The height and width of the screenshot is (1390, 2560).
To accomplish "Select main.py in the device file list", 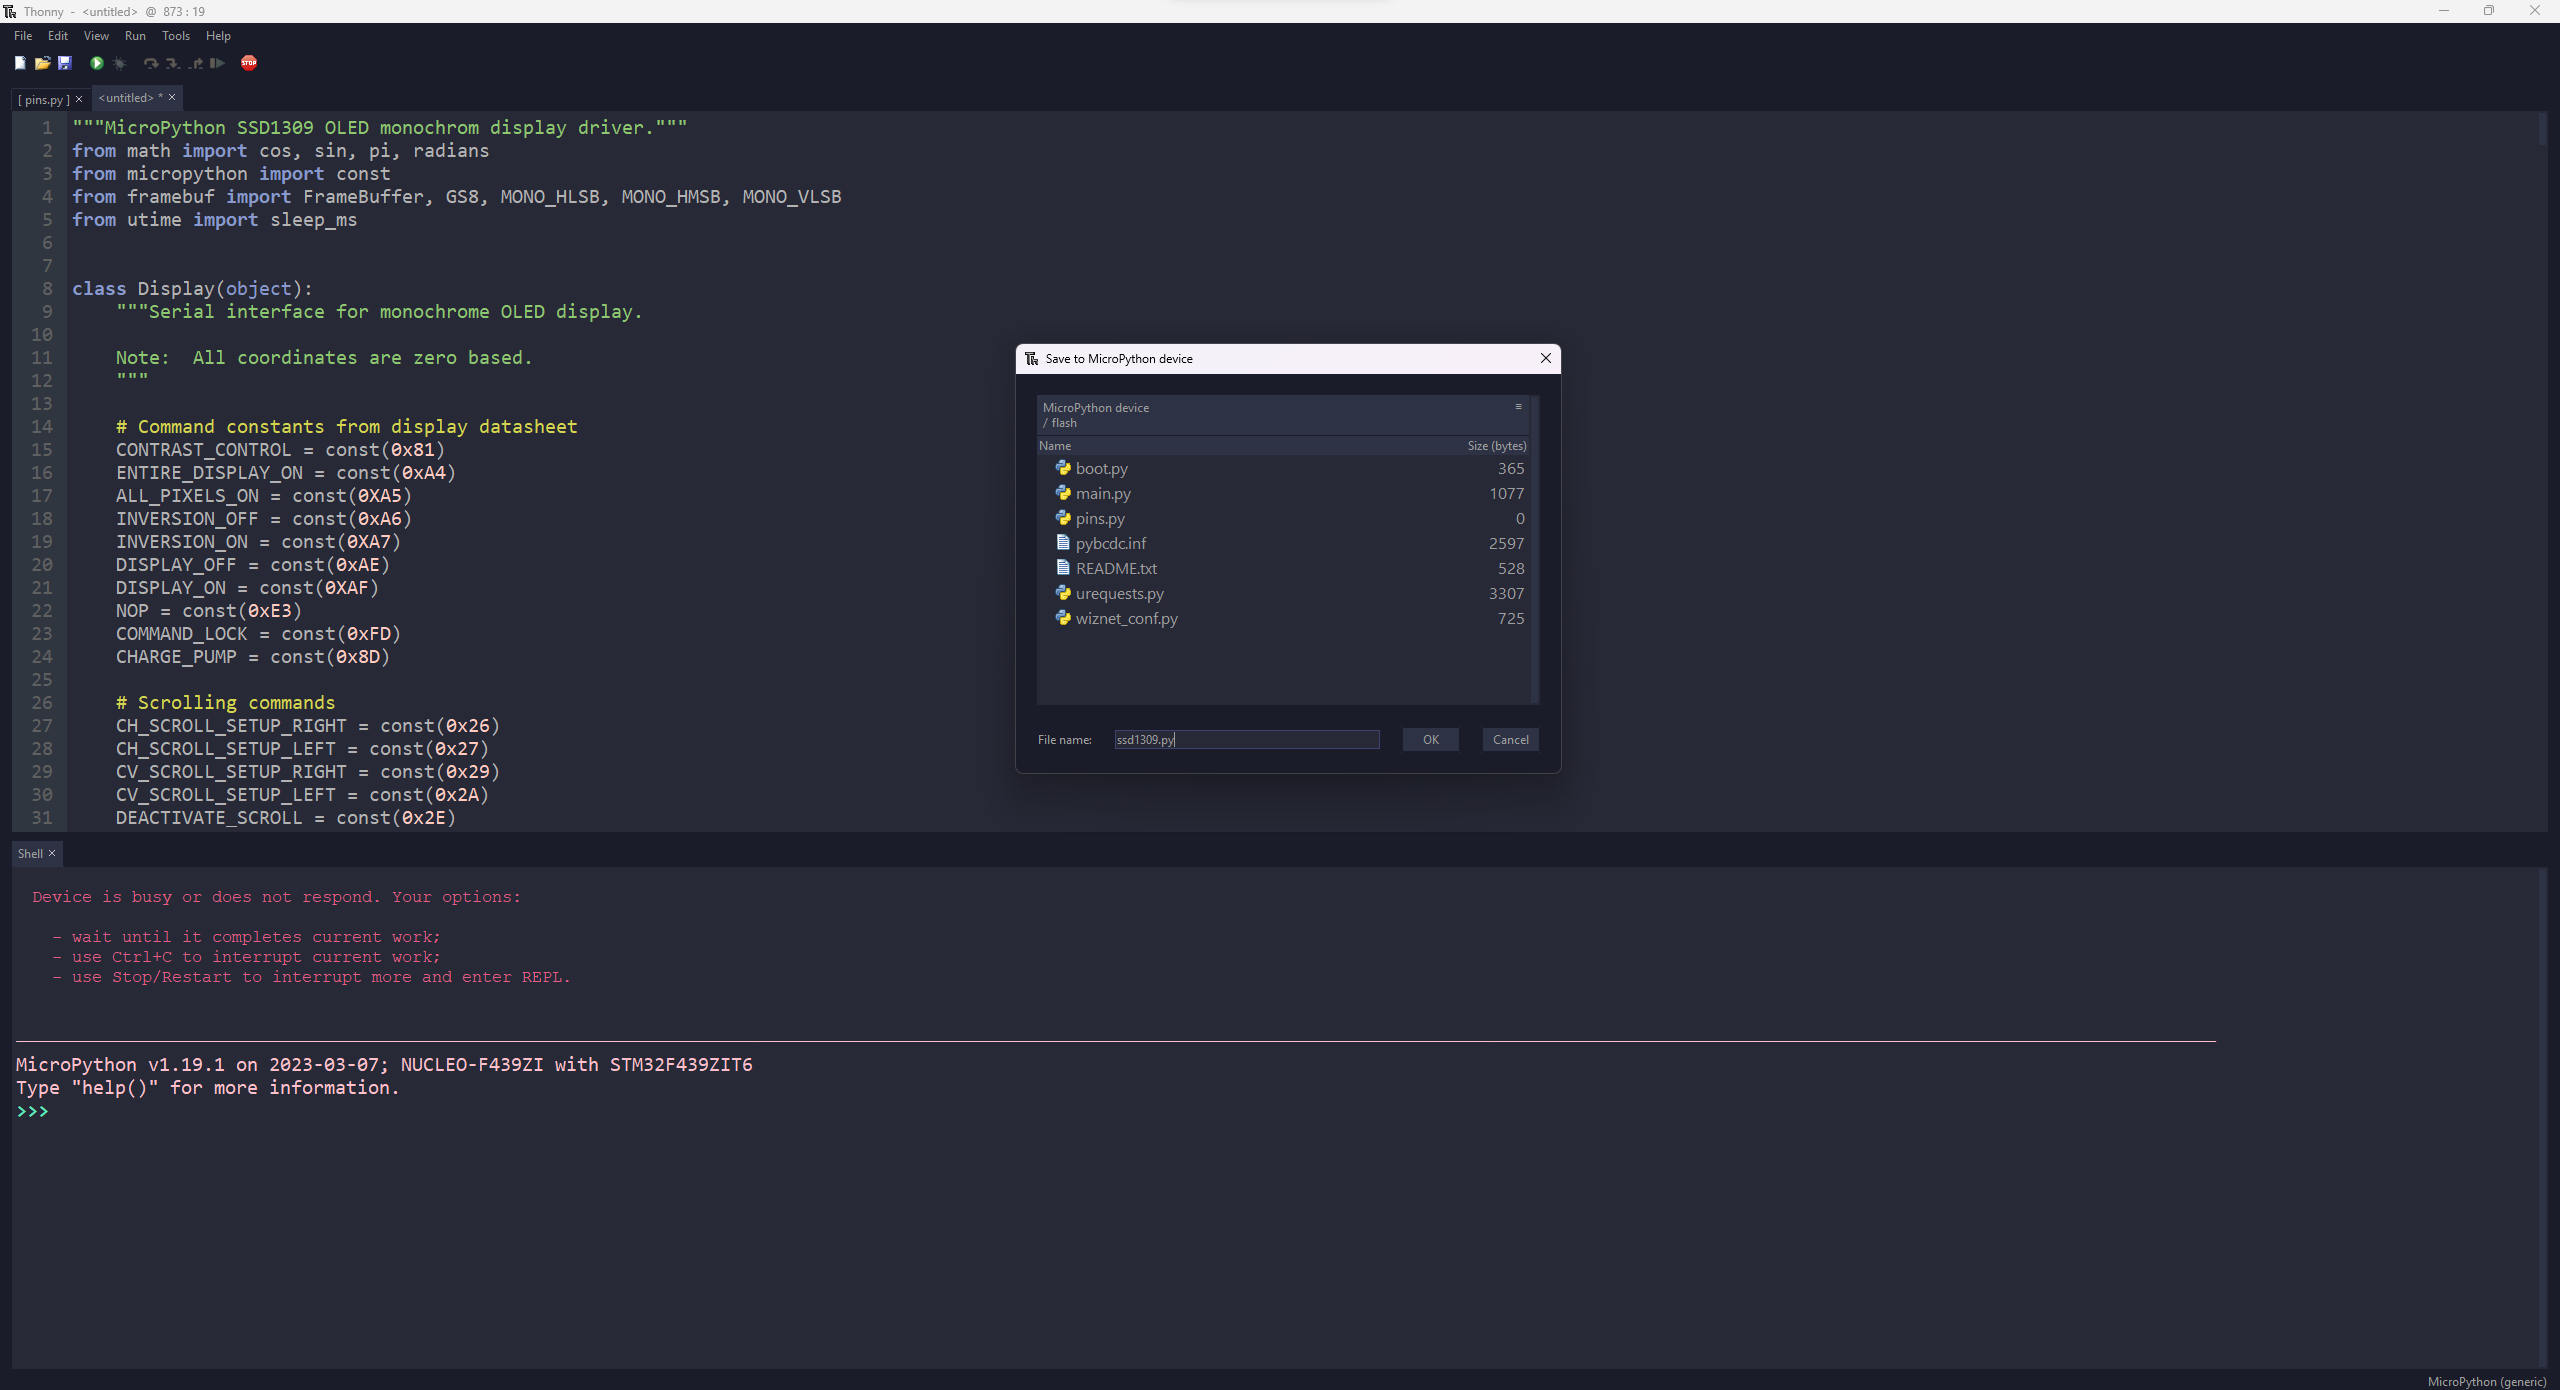I will pyautogui.click(x=1283, y=493).
